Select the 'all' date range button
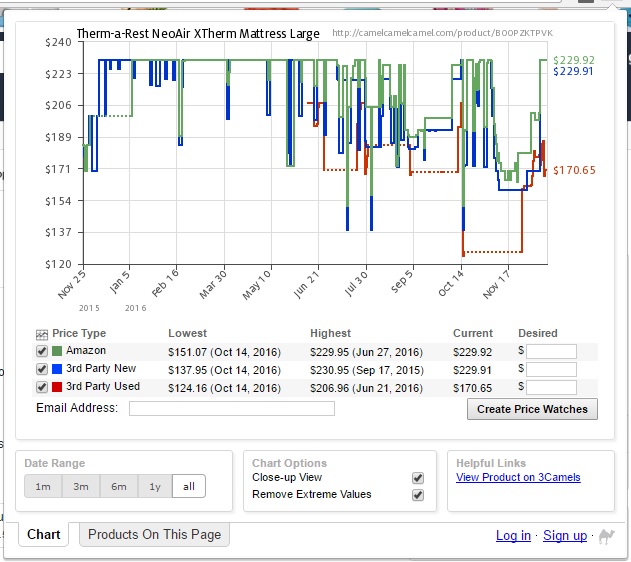Screen dimensions: 631x562 click(190, 487)
